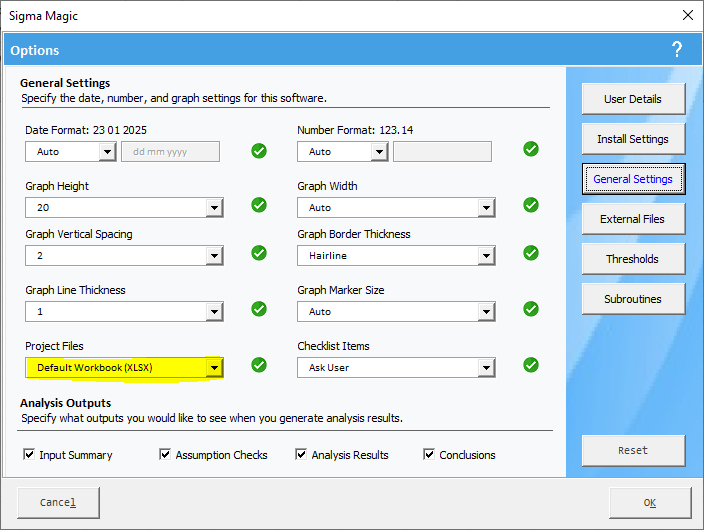Click green checkmark beside Number Format
This screenshot has width=704, height=530.
(x=531, y=150)
